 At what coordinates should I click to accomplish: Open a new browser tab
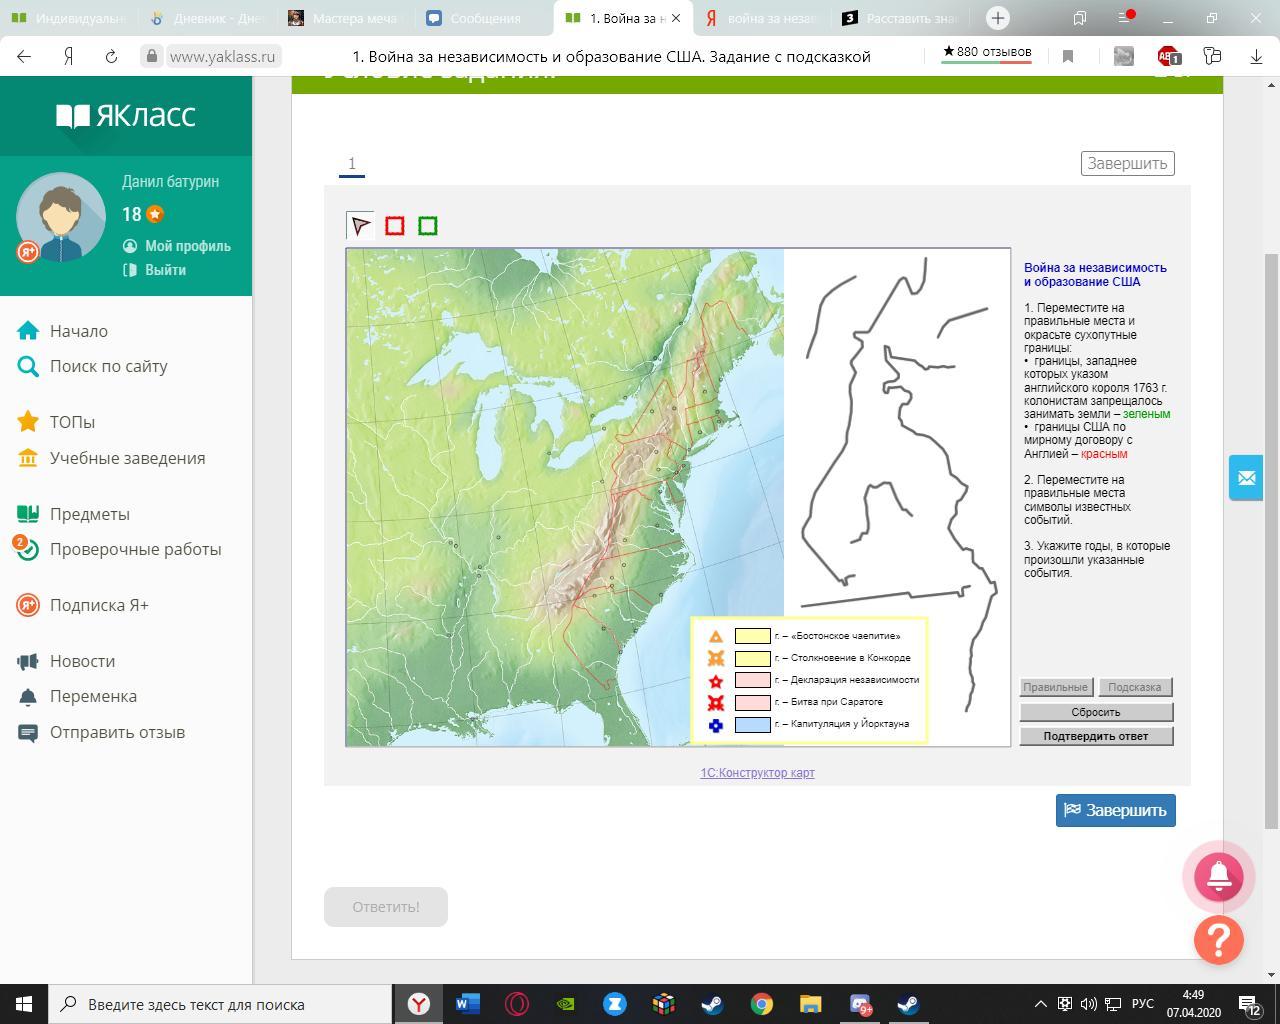997,18
